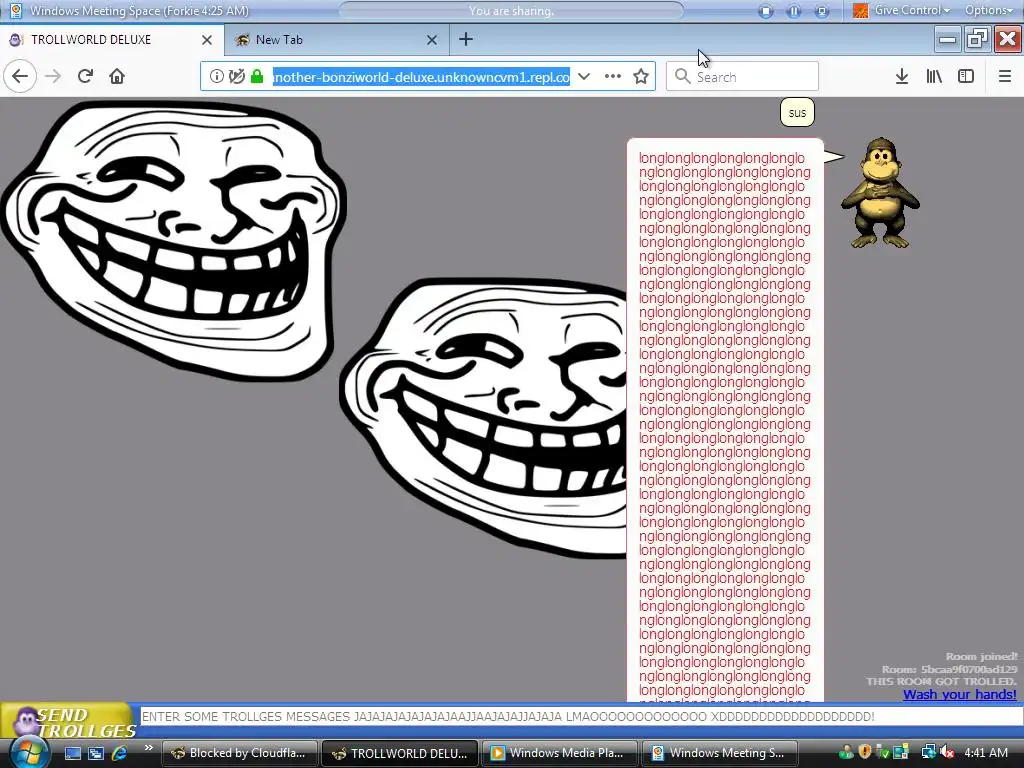Click the gorilla character avatar
This screenshot has width=1024, height=768.
tap(880, 193)
